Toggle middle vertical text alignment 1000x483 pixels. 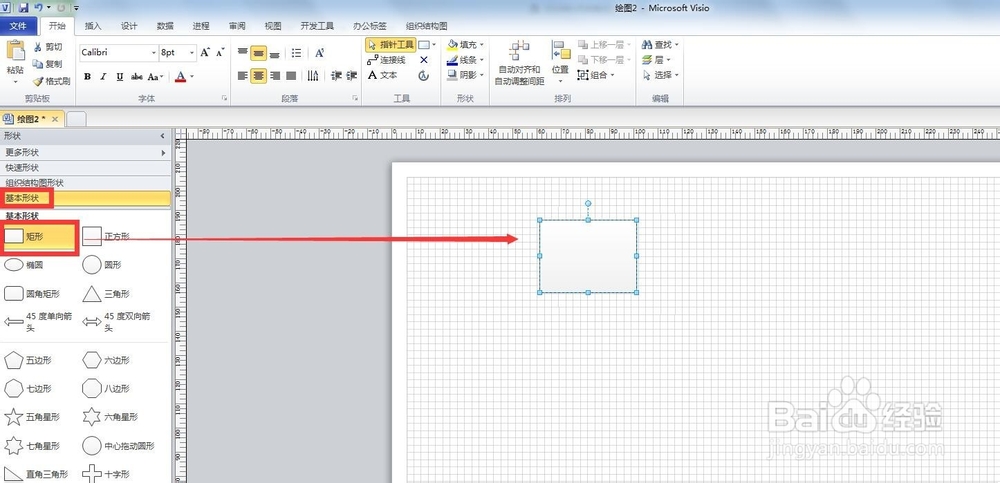[x=258, y=52]
